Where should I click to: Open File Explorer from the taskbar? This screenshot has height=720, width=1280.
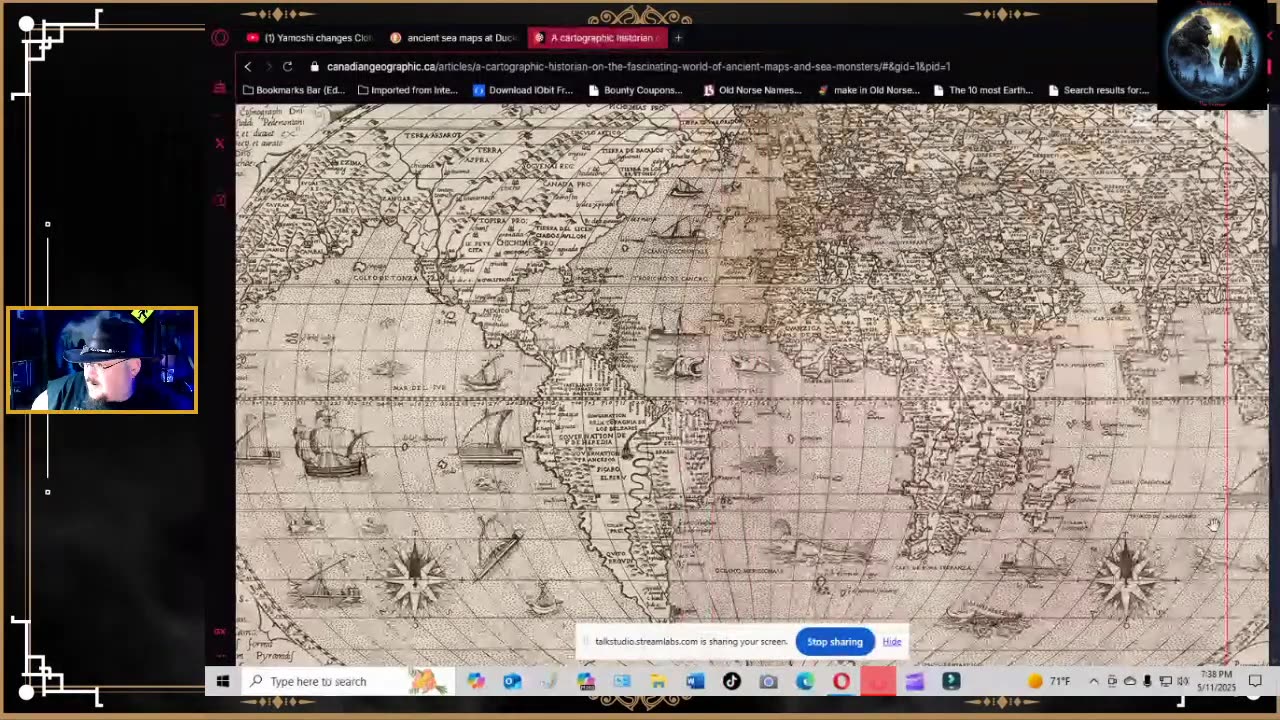coord(658,682)
